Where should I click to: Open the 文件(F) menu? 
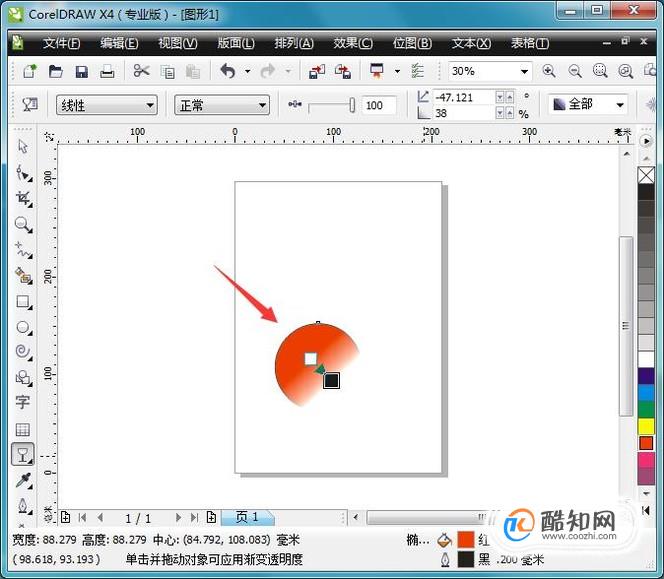(x=61, y=43)
